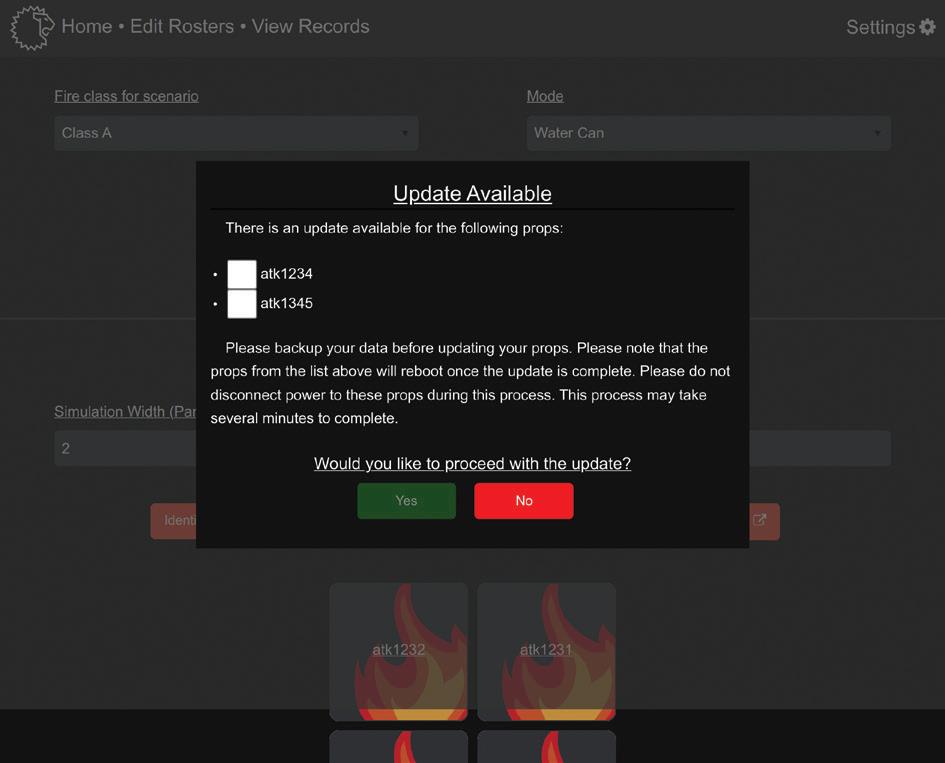Click the Fire class for scenario label
The height and width of the screenshot is (763, 945).
pos(127,96)
